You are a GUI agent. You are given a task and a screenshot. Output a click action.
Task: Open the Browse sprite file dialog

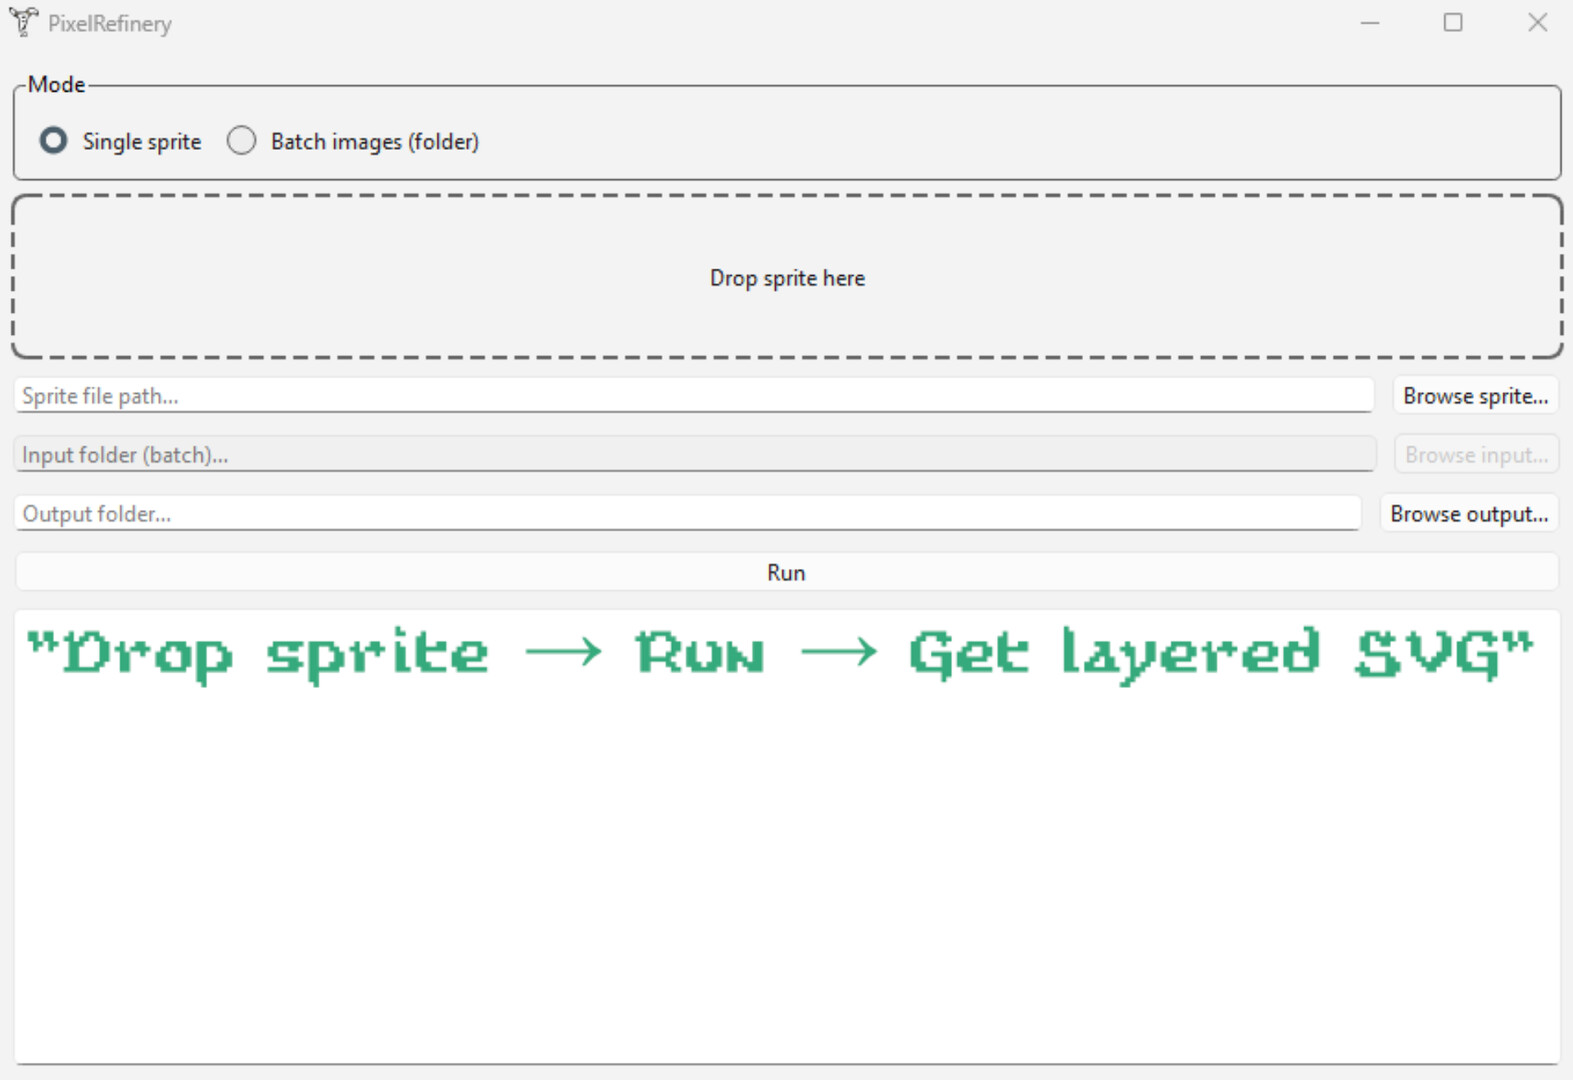click(x=1475, y=396)
